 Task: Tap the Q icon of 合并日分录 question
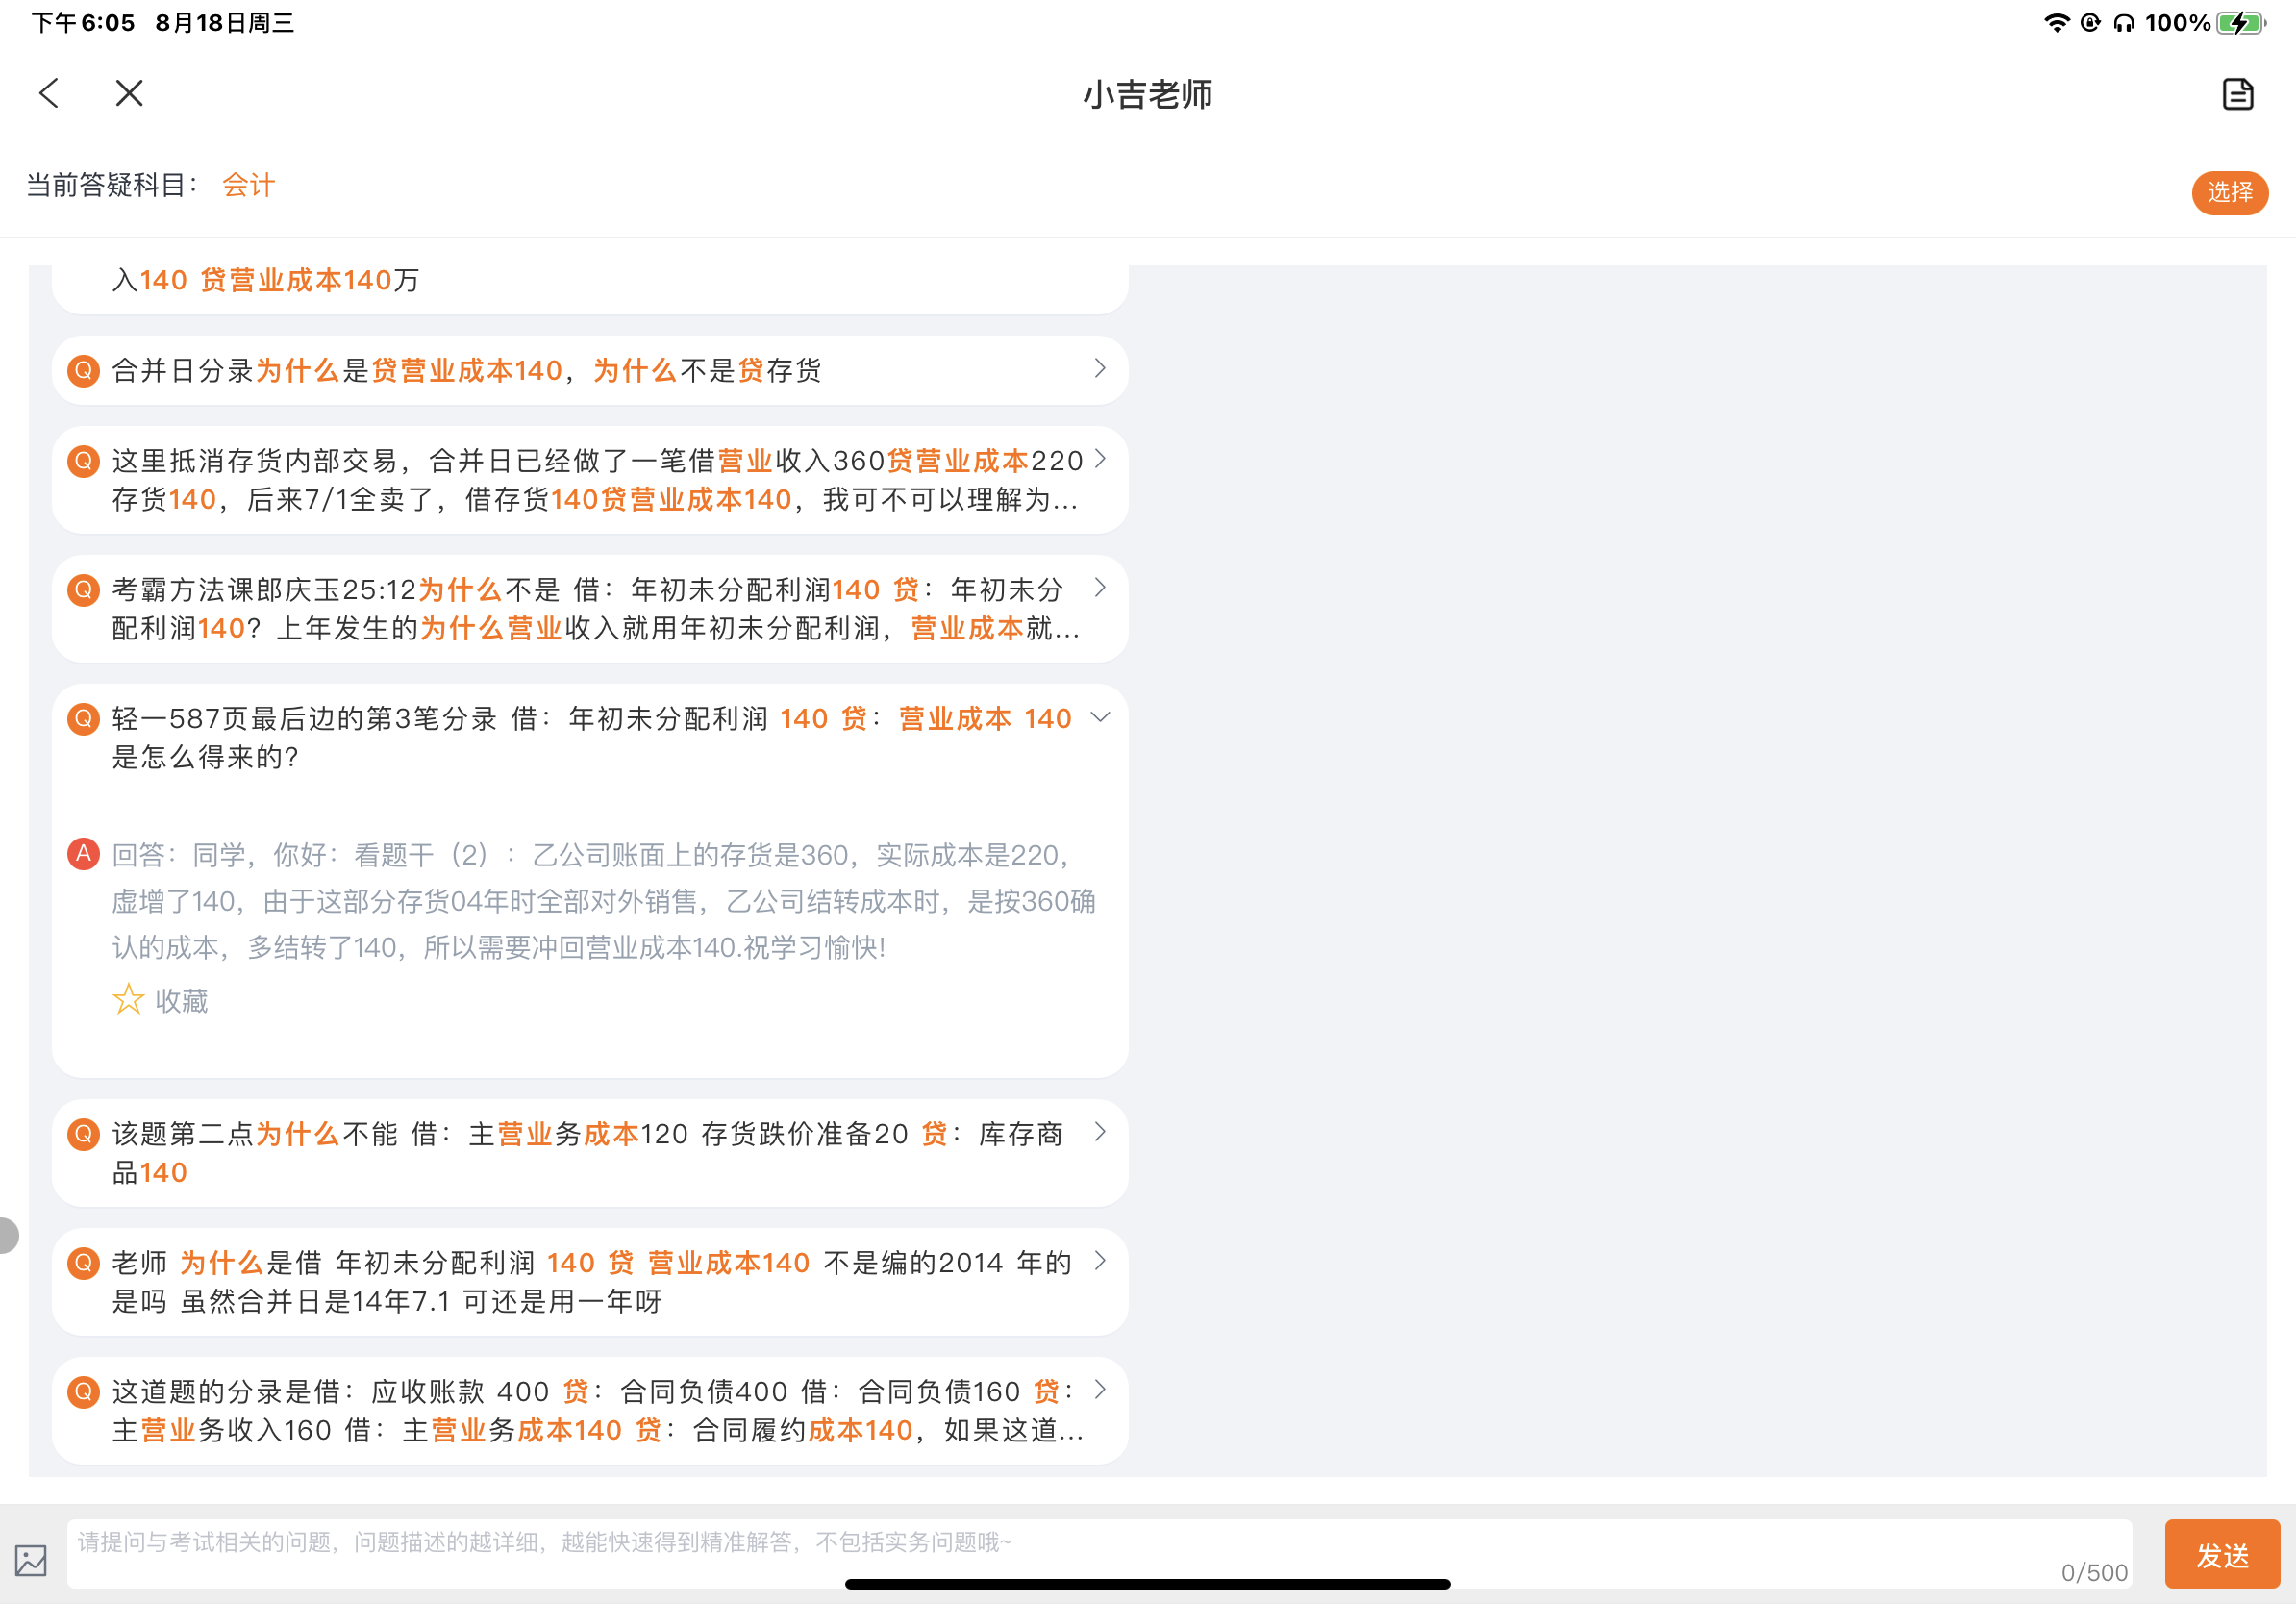(x=83, y=371)
